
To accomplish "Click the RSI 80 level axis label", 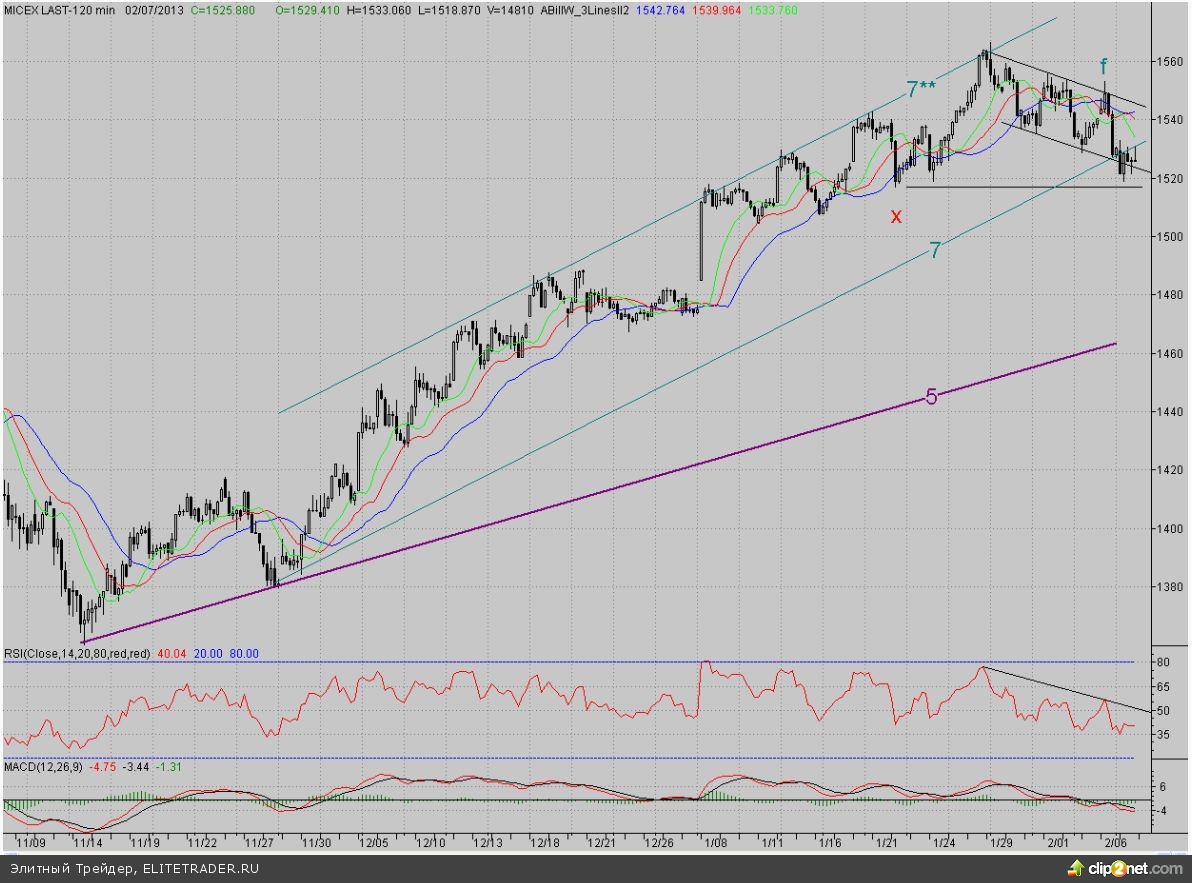I will (1164, 662).
